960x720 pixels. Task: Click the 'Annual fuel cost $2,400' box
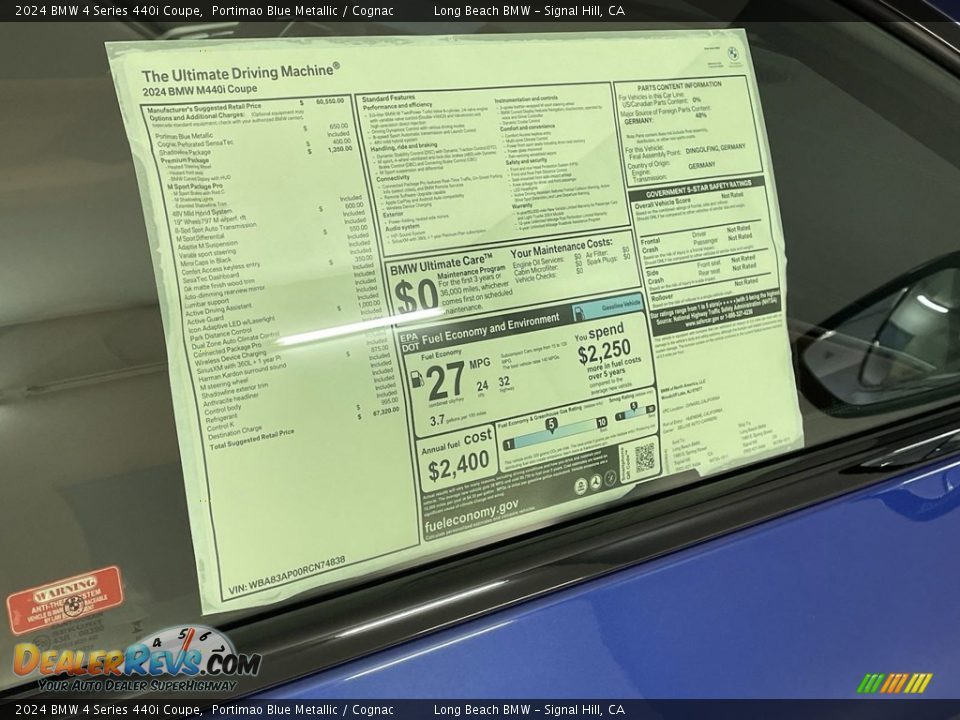coord(457,457)
